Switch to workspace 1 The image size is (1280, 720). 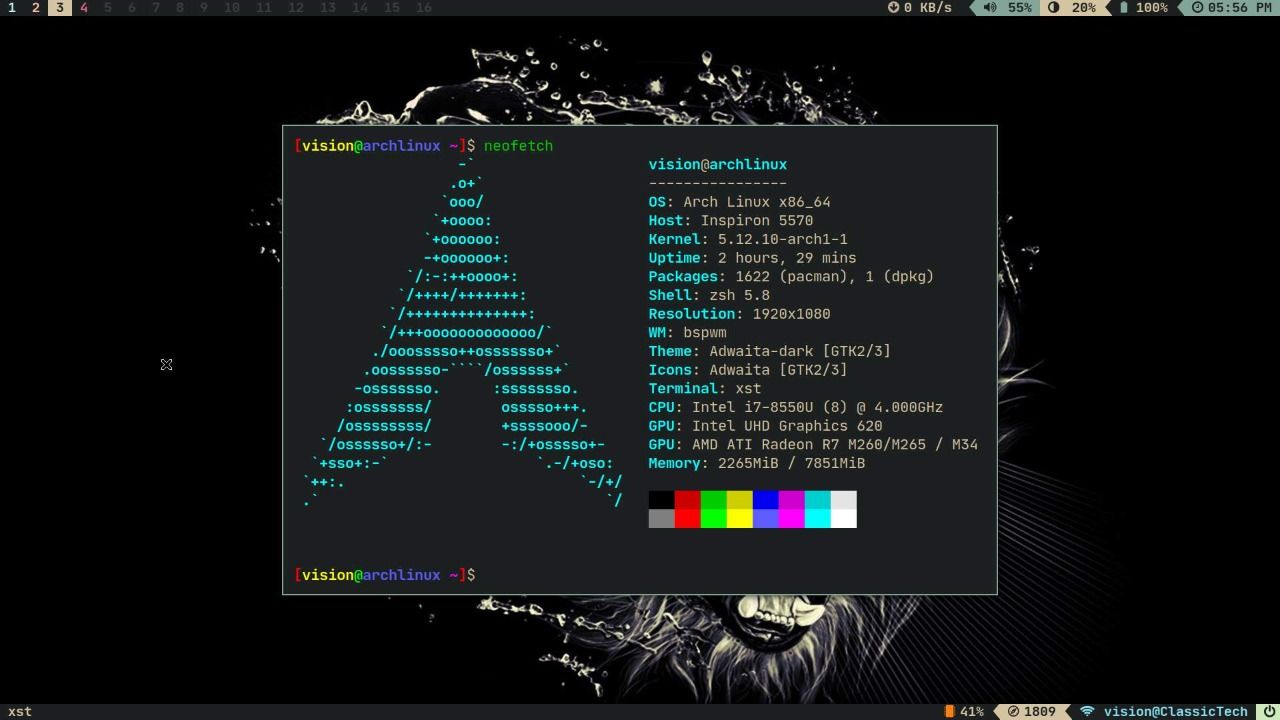(12, 8)
